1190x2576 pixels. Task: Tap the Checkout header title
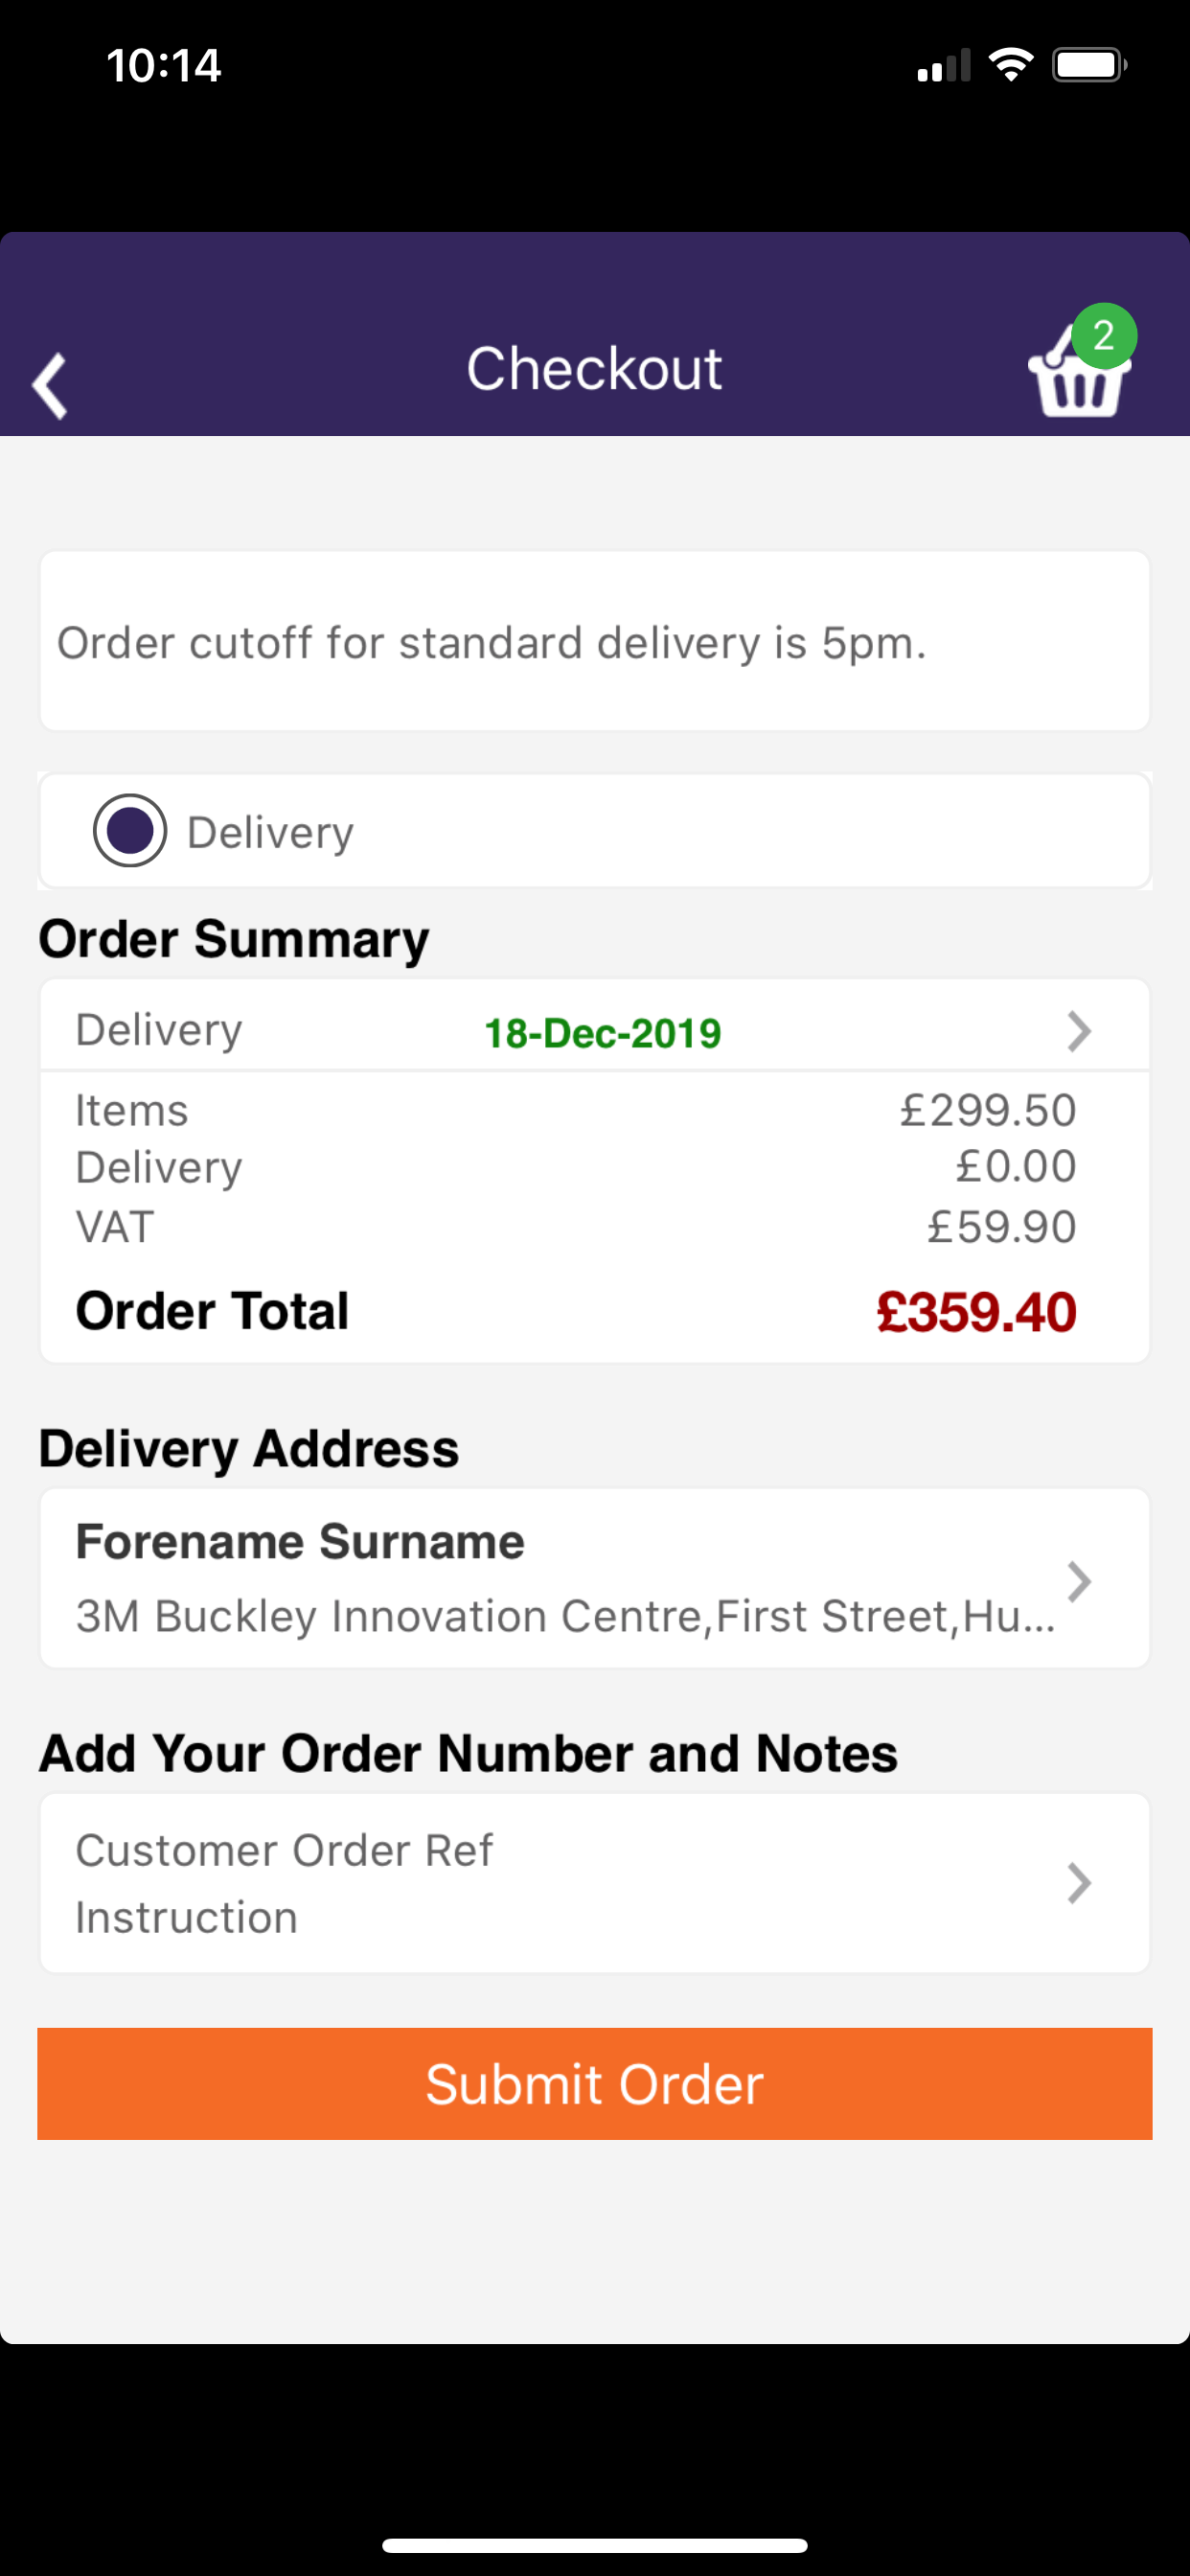tap(594, 369)
